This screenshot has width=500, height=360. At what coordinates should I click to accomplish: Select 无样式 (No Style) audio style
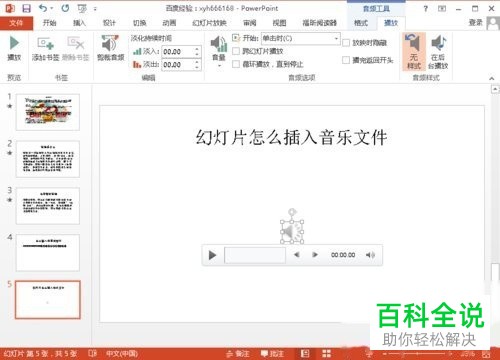tap(414, 52)
